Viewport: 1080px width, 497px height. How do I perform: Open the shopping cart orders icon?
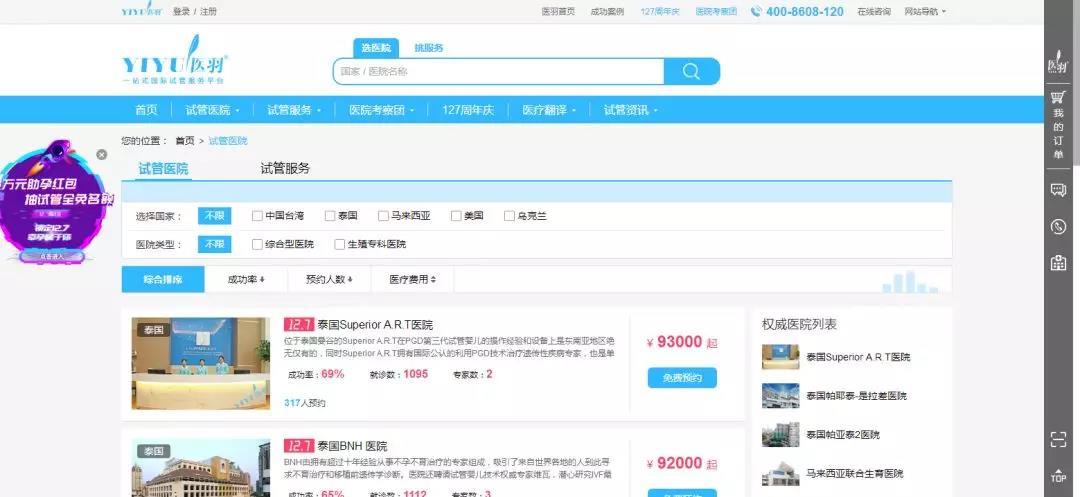click(x=1058, y=97)
